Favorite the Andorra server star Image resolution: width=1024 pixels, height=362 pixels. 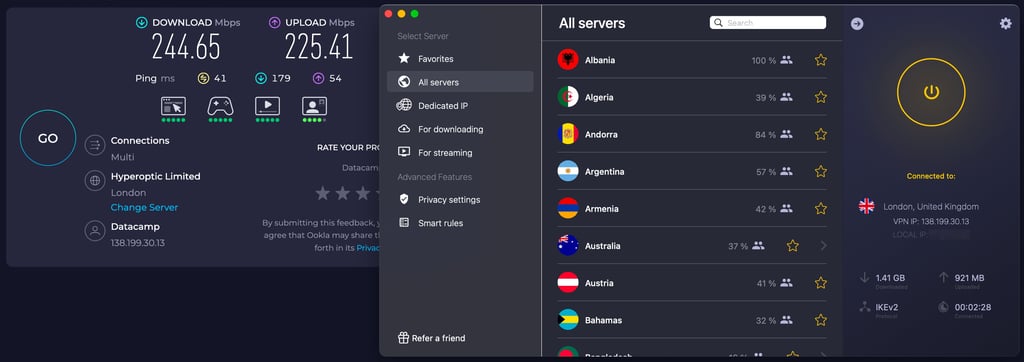[821, 135]
